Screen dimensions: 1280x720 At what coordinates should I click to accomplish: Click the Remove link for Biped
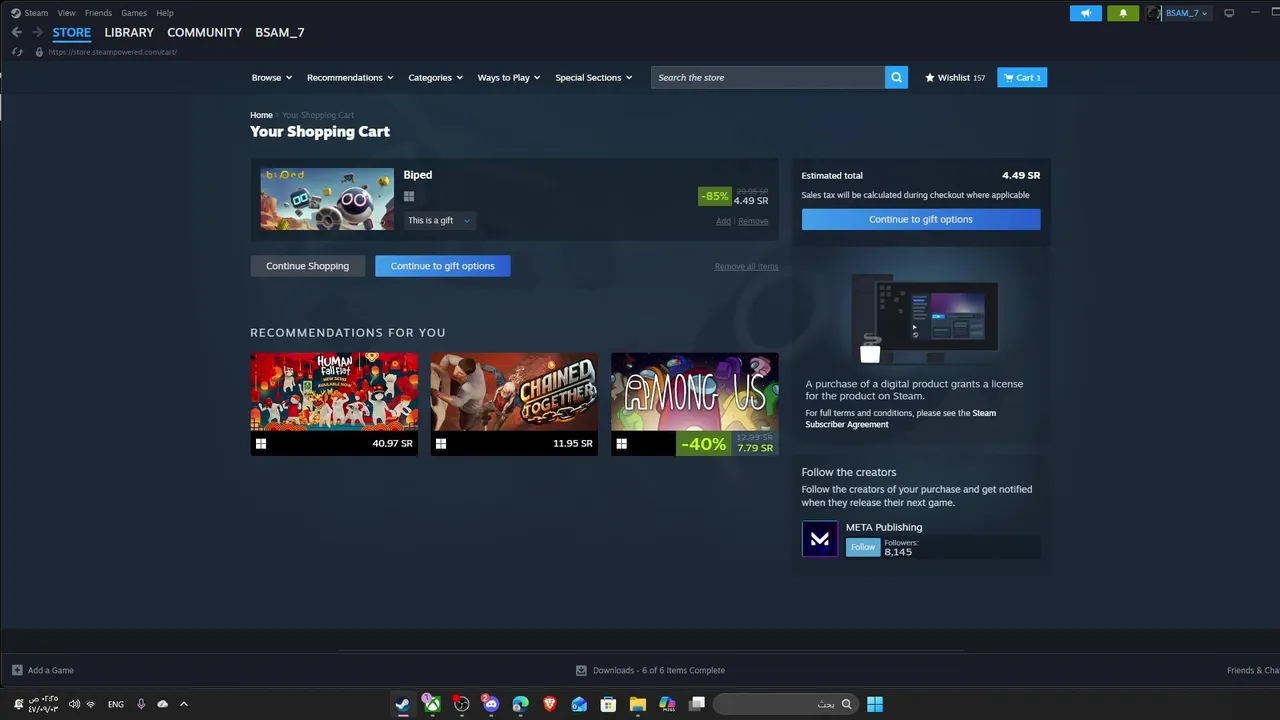753,221
